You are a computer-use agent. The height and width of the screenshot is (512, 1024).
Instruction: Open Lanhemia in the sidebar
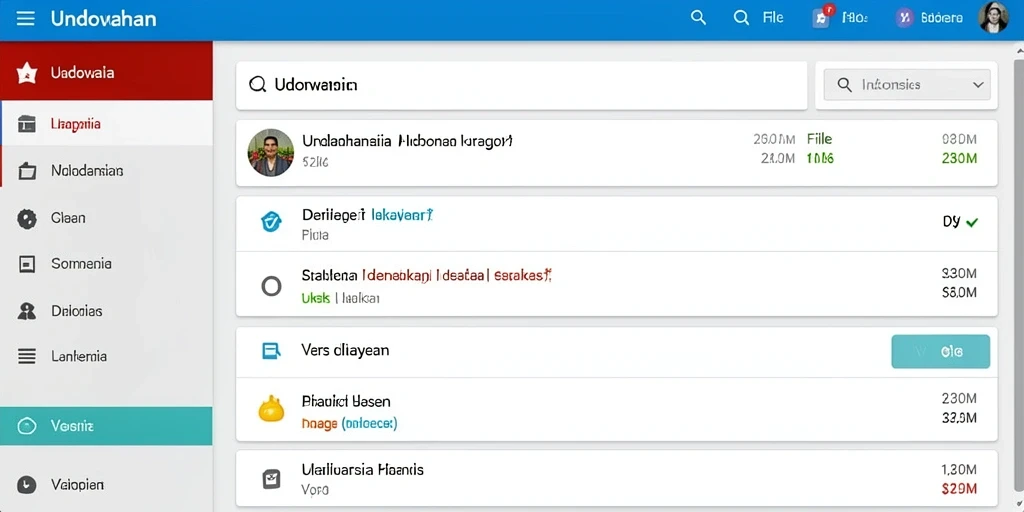(106, 357)
